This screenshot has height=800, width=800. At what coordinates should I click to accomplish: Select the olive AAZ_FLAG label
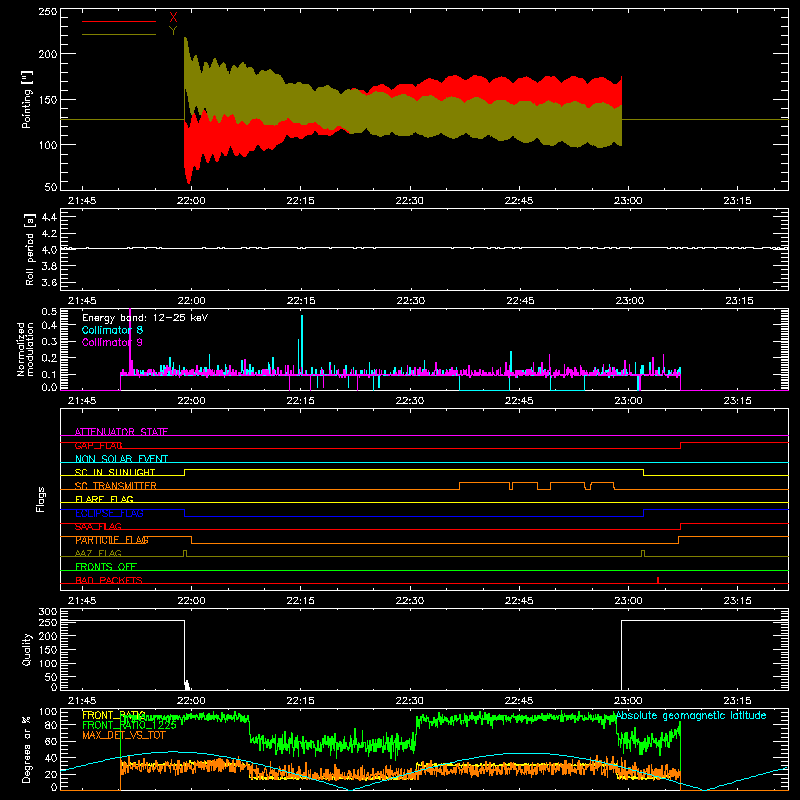(x=98, y=553)
